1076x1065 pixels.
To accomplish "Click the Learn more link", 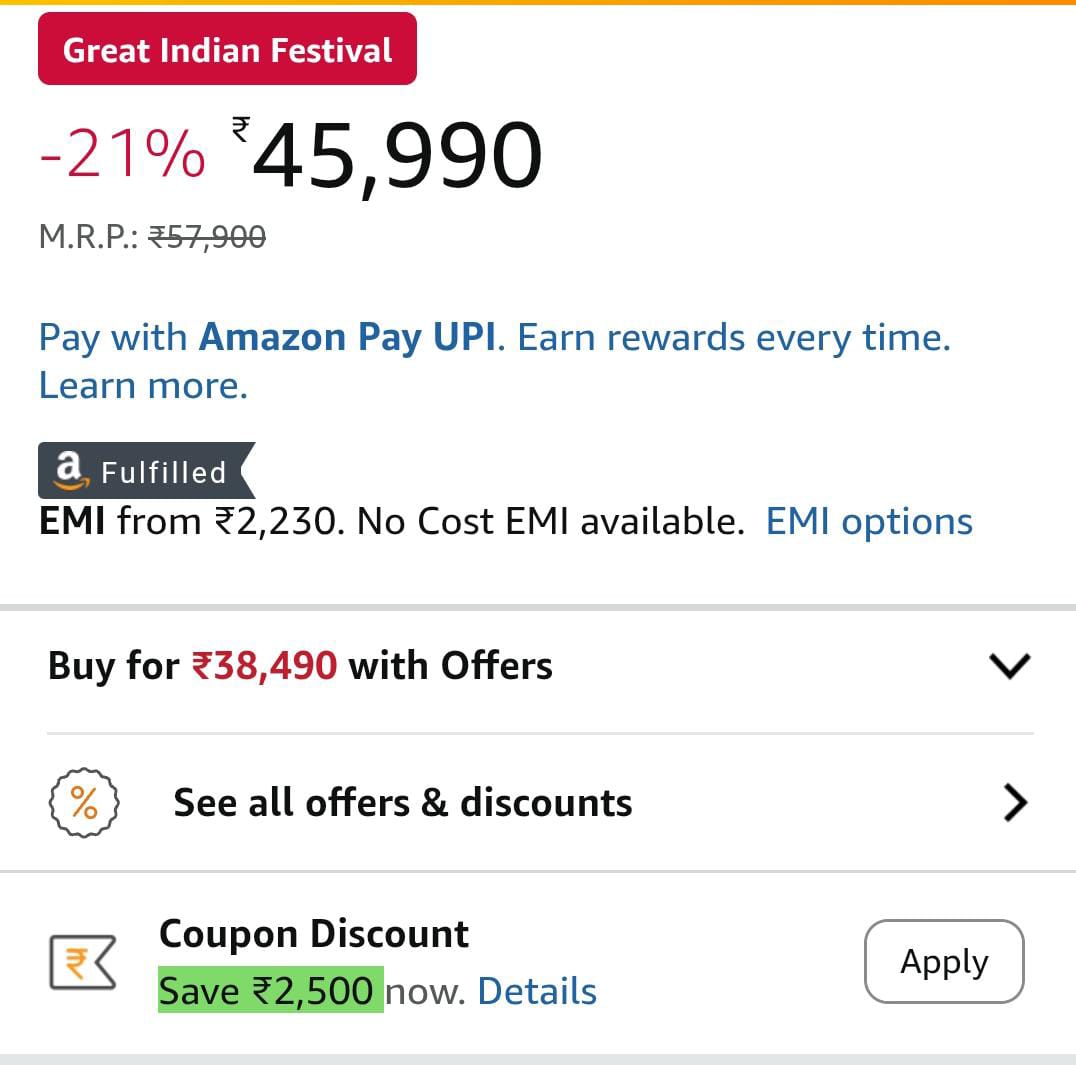I will [x=143, y=385].
